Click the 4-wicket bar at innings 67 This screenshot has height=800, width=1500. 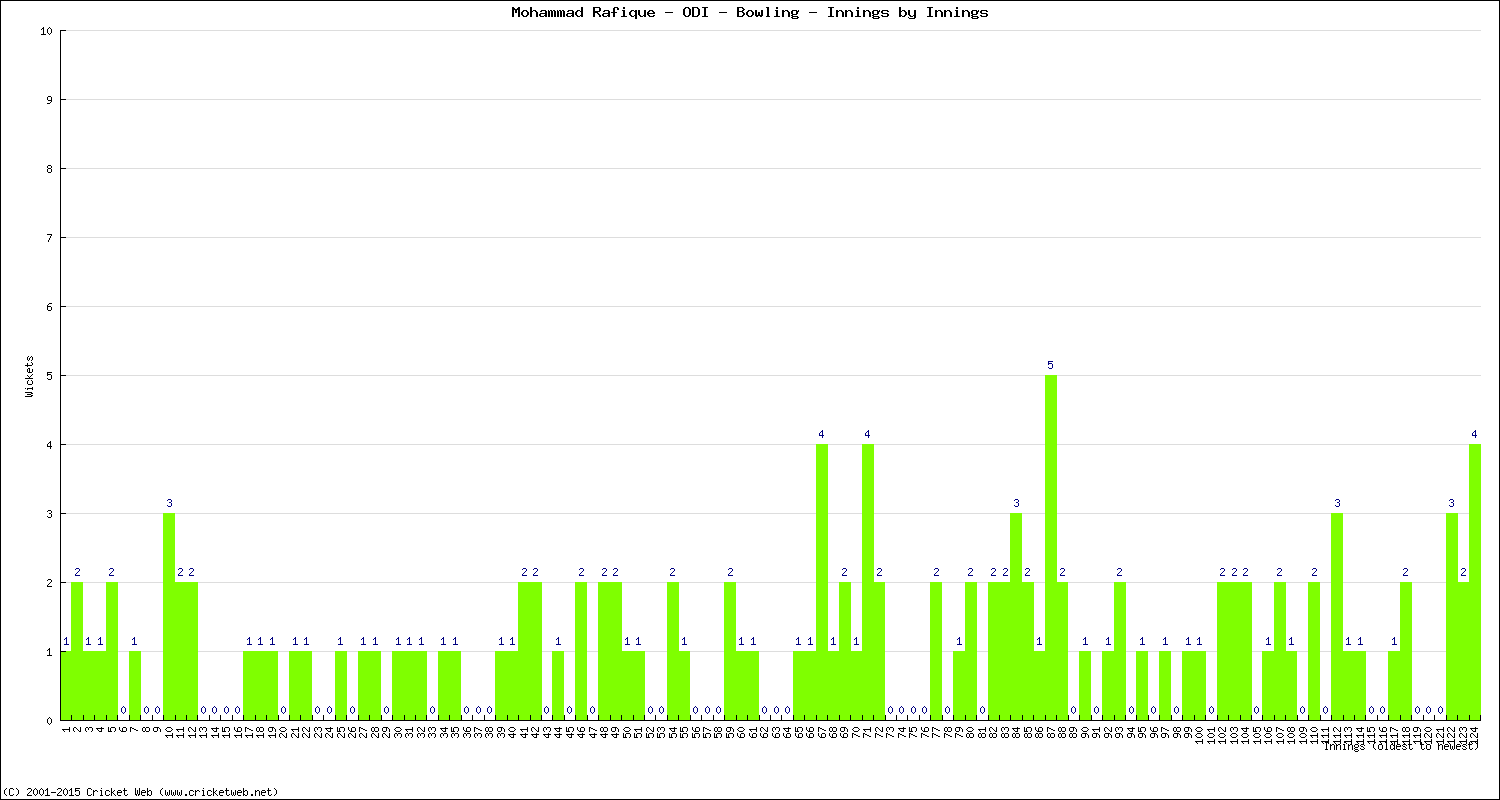coord(822,582)
